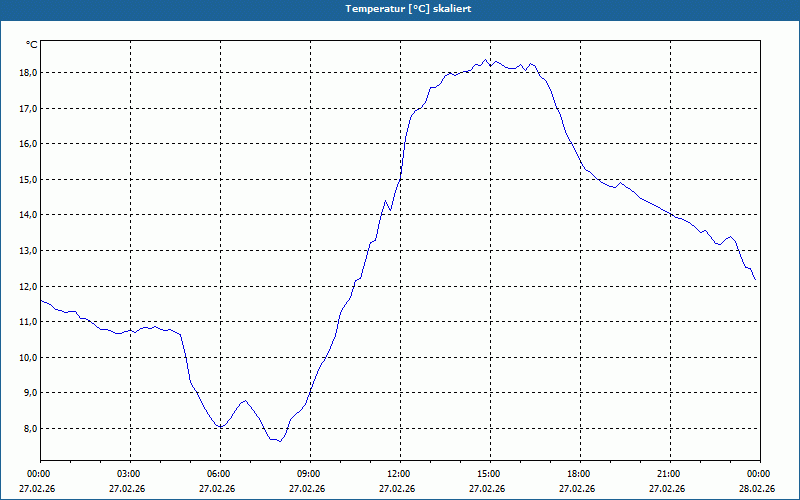The image size is (800, 500).
Task: Click the °C unit label above y-axis
Action: 32,45
